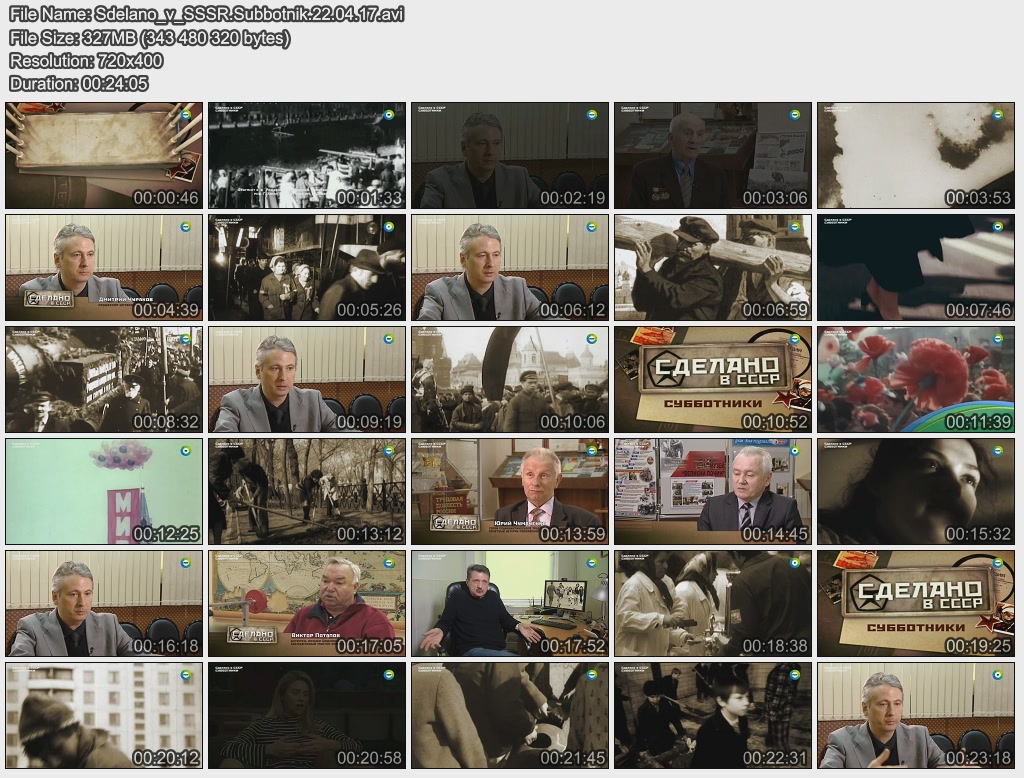Select the man at computer desk thumbnail
Viewport: 1024px width, 778px height.
coord(509,603)
